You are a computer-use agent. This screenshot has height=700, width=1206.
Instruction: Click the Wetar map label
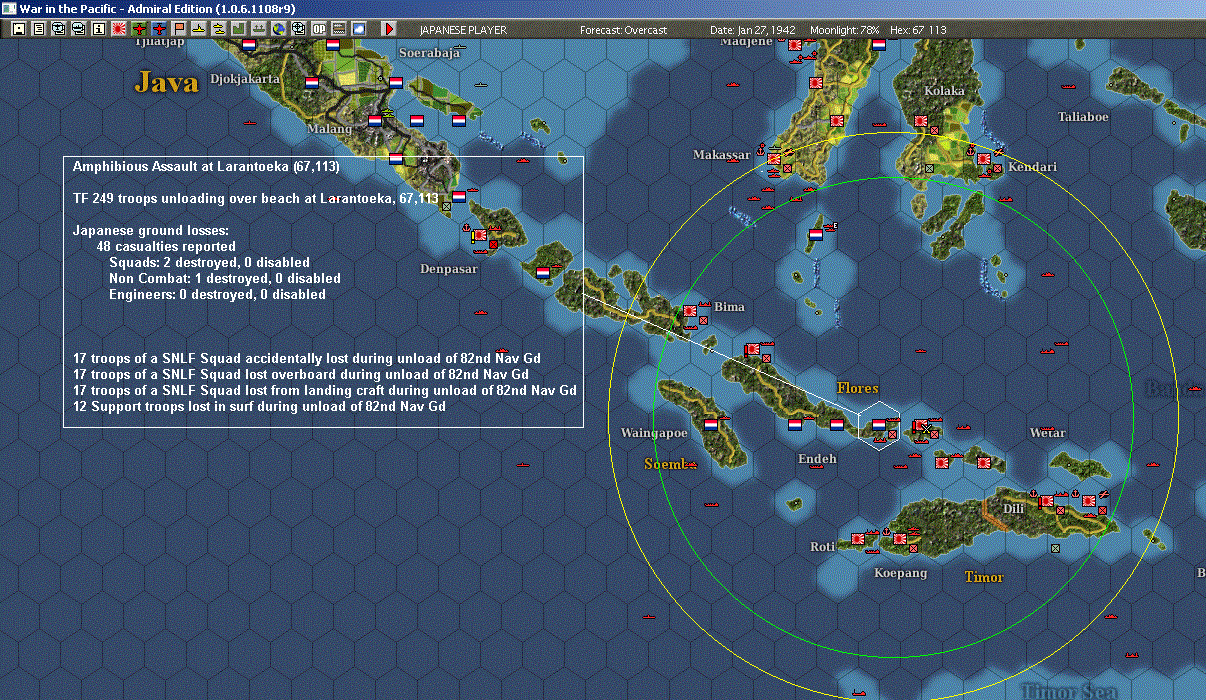click(x=1047, y=433)
